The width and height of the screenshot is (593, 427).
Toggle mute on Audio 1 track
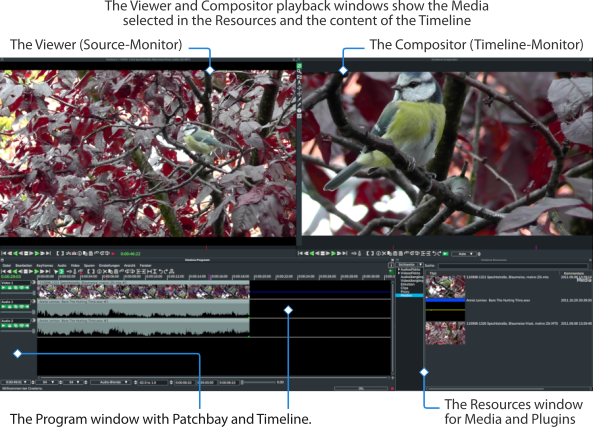click(x=27, y=307)
